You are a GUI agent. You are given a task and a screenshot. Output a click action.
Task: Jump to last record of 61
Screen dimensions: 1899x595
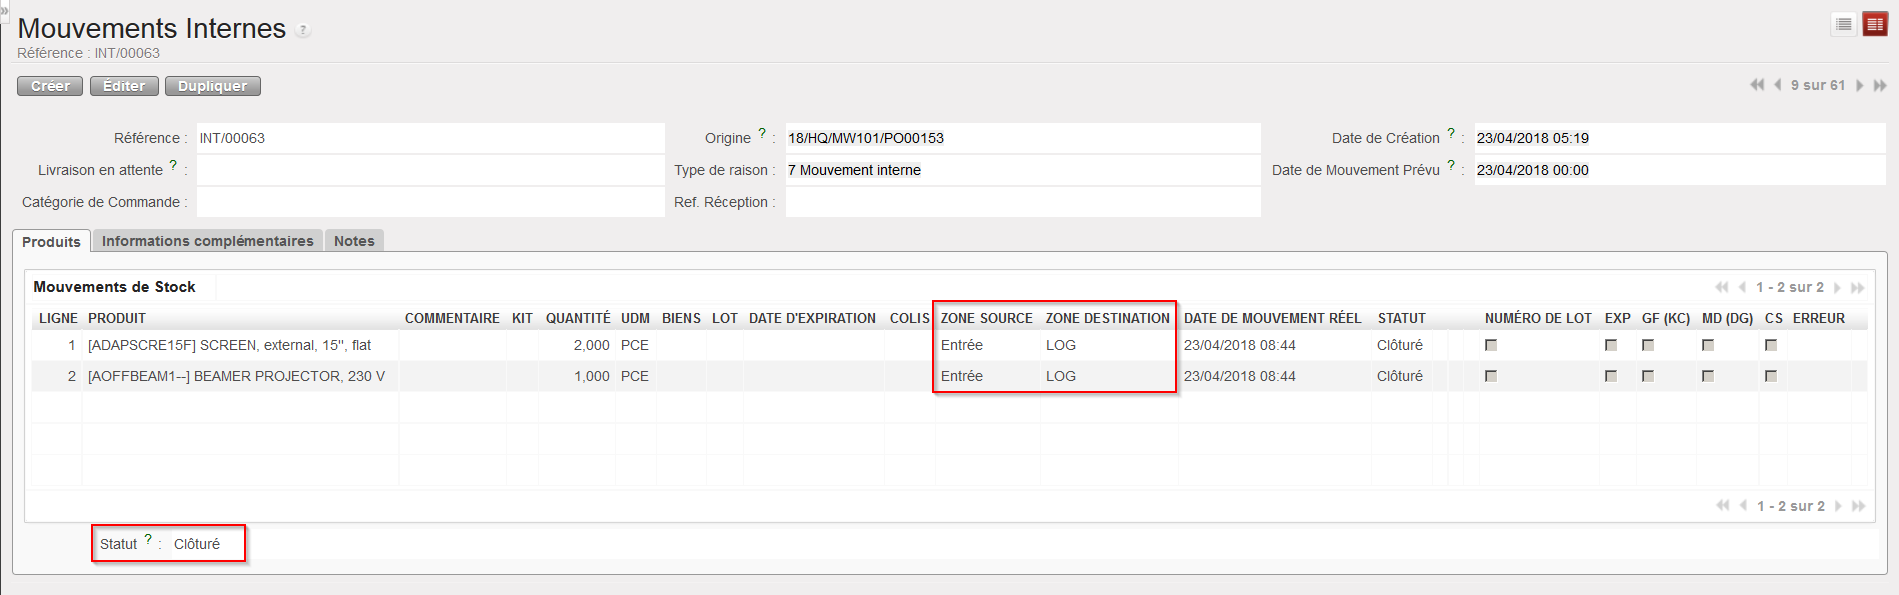tap(1880, 85)
